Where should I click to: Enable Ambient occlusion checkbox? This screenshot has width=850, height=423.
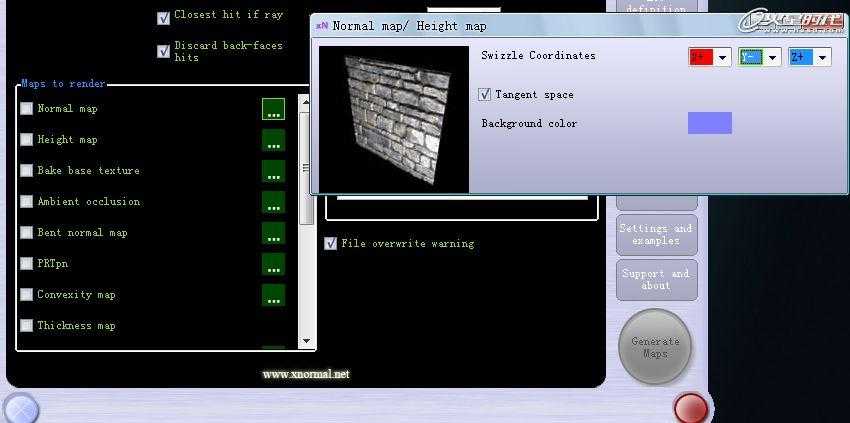point(27,202)
